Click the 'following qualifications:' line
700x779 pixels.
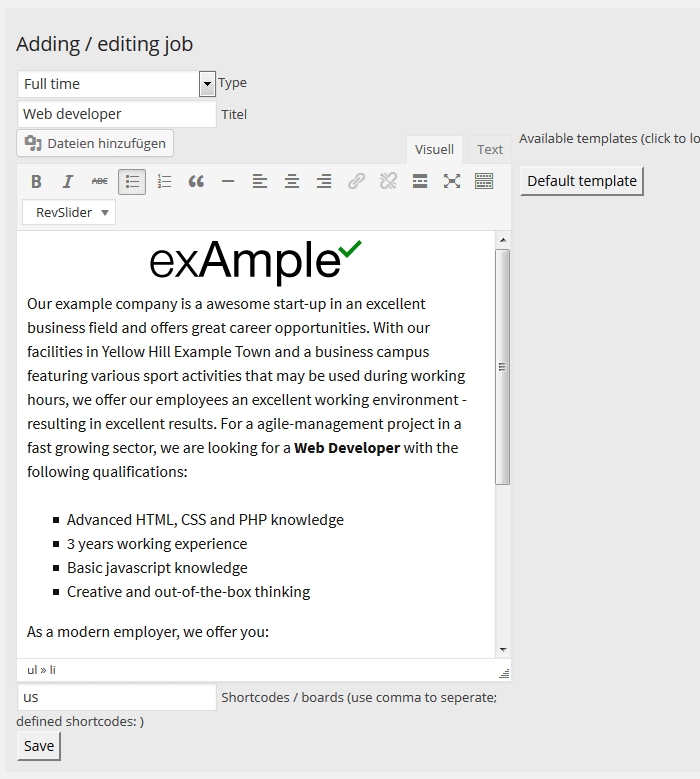click(x=107, y=471)
